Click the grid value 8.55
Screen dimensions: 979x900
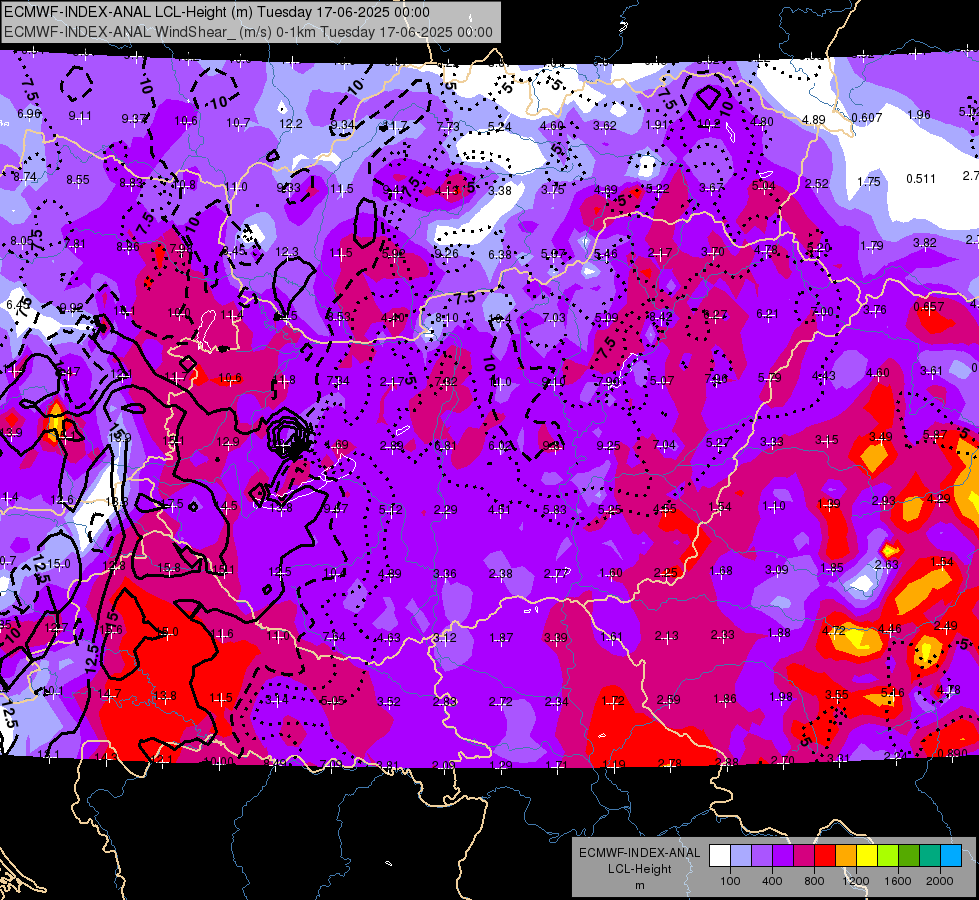click(x=78, y=179)
